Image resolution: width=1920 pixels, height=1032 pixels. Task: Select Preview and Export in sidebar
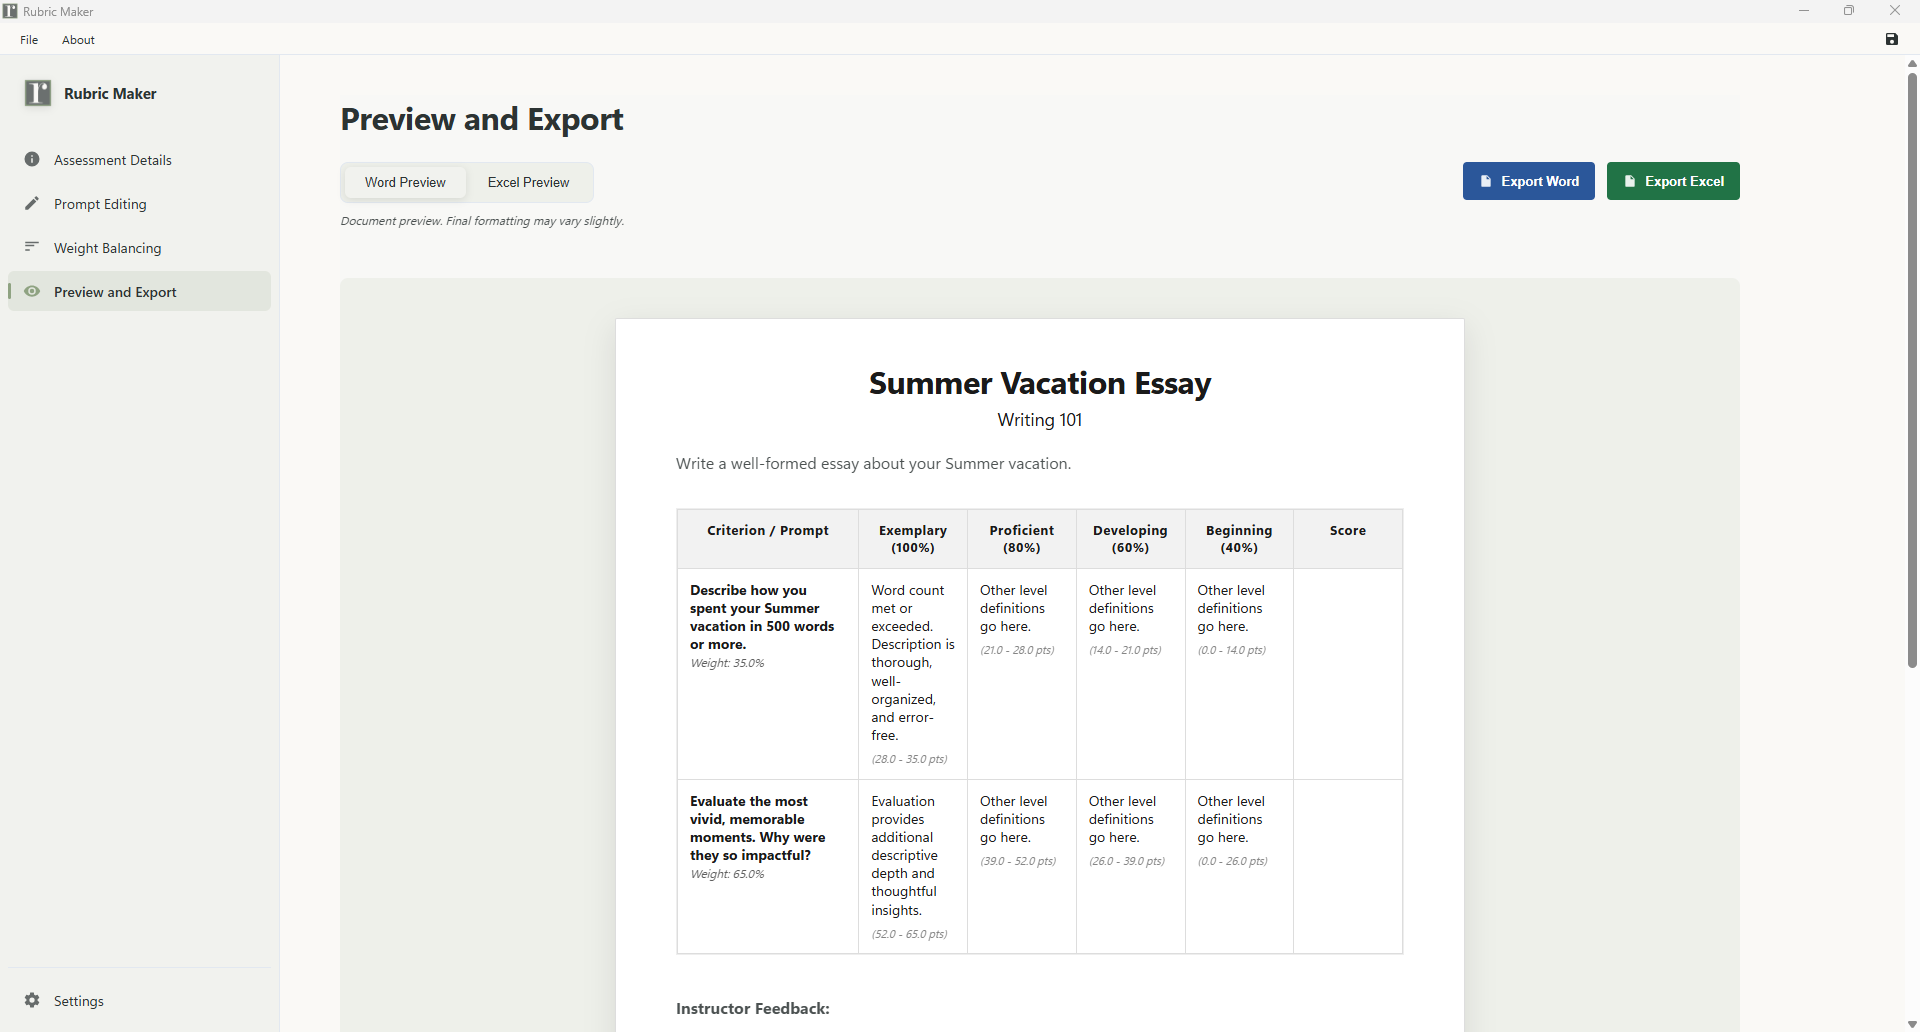pyautogui.click(x=140, y=291)
